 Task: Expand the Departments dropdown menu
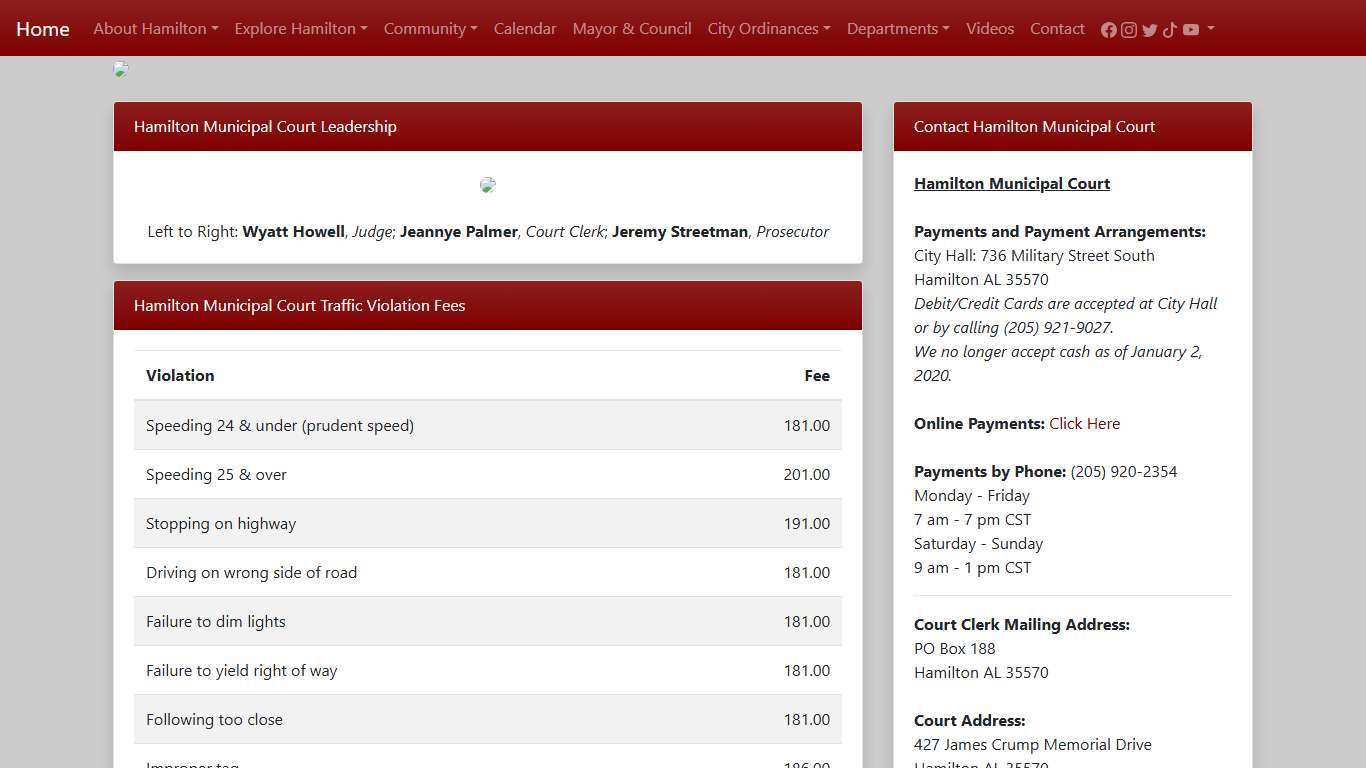[897, 29]
